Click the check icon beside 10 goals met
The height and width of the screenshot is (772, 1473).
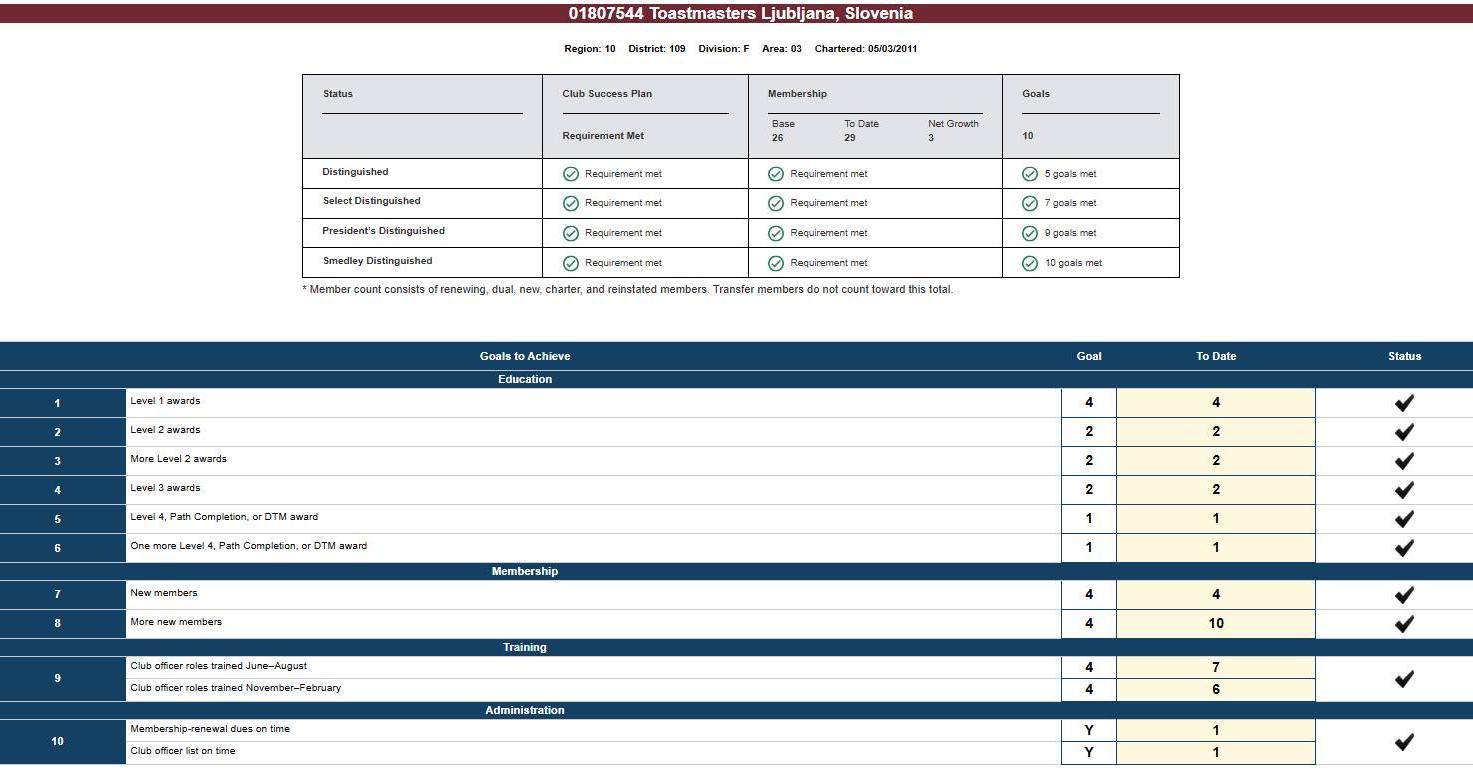[1030, 263]
